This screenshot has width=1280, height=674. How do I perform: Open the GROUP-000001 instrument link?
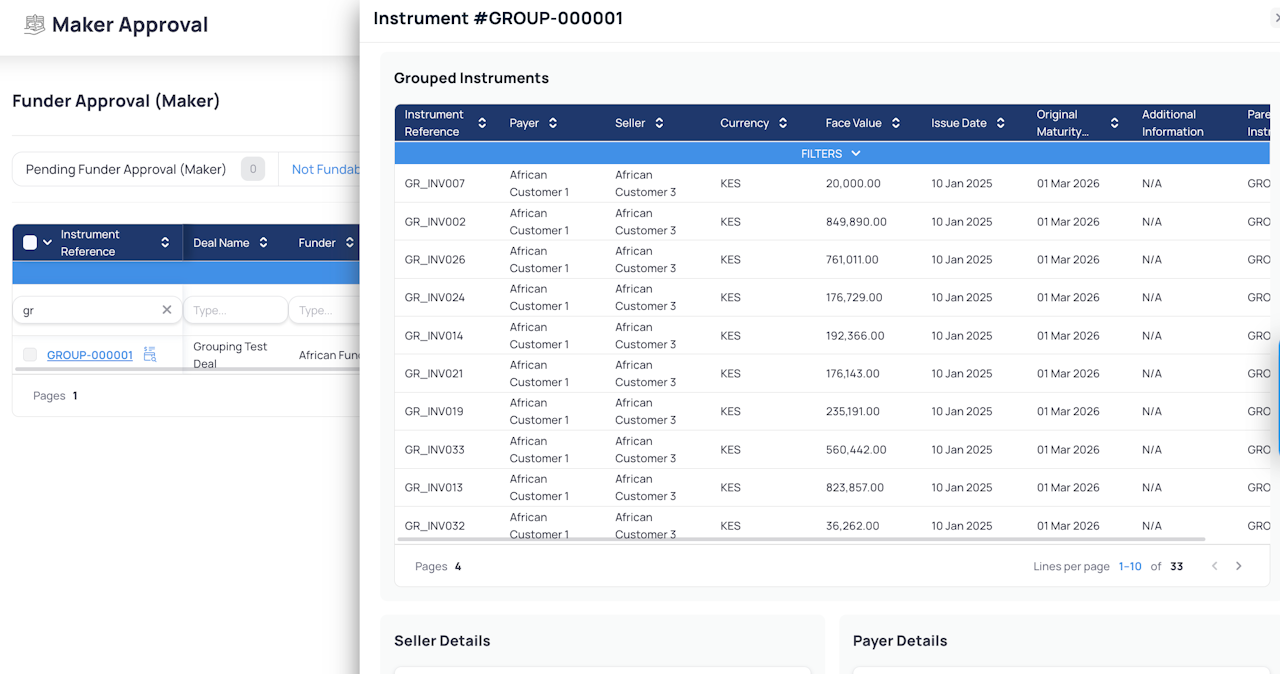click(x=90, y=355)
